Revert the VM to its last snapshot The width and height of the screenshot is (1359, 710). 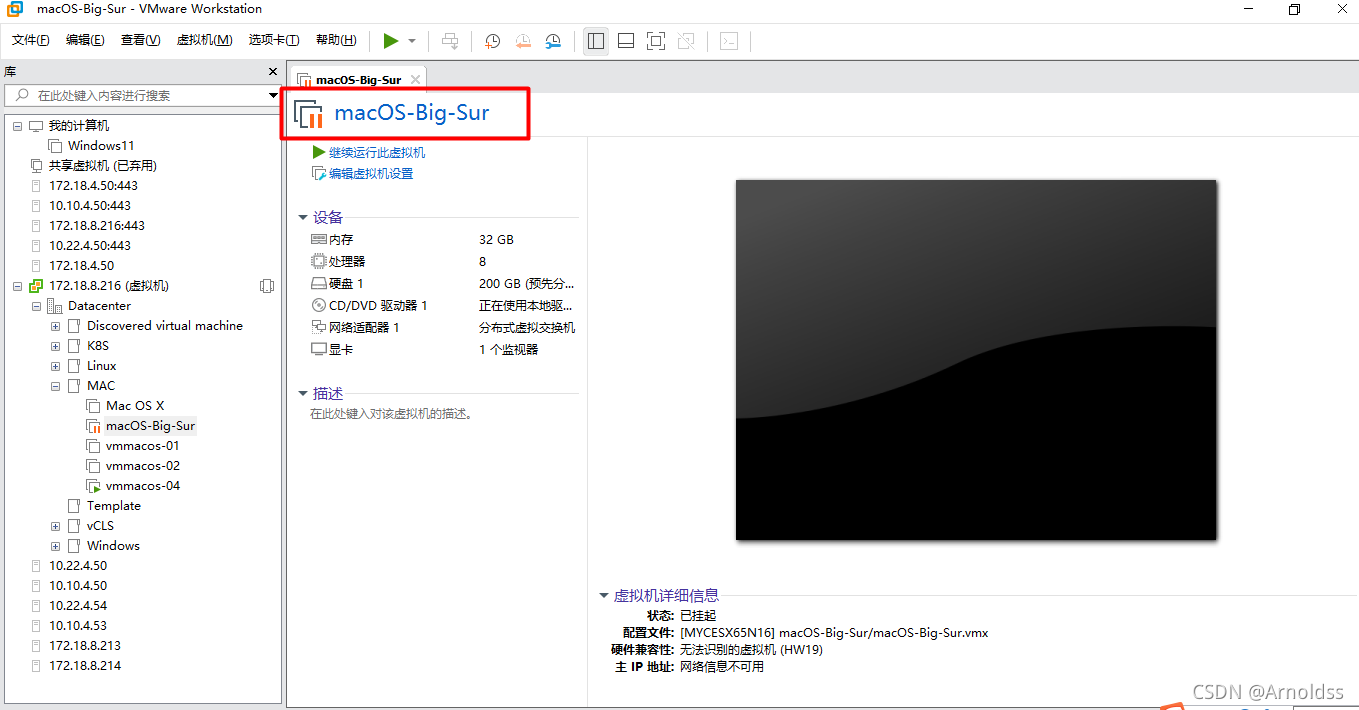523,41
